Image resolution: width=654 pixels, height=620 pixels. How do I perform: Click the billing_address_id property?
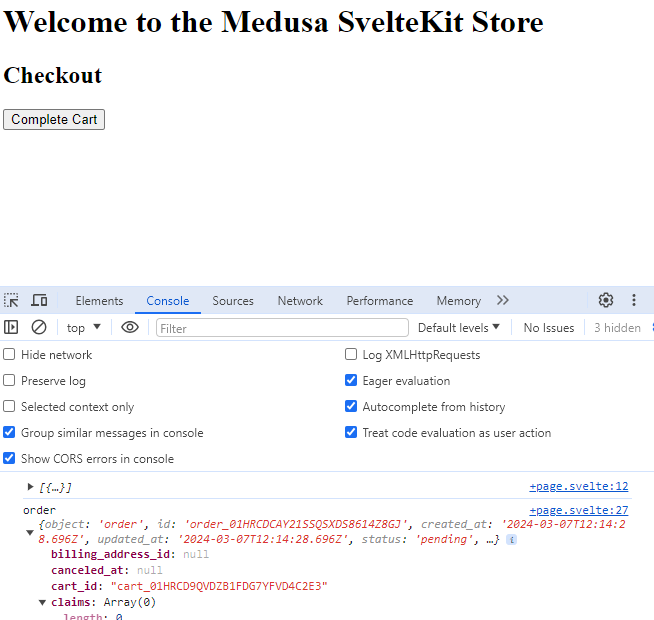point(111,554)
